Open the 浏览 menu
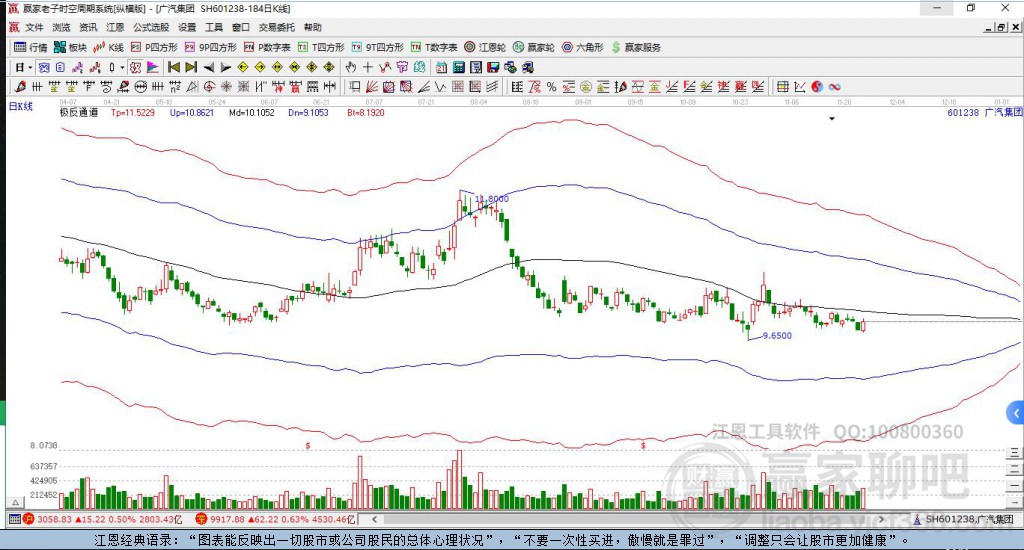 pyautogui.click(x=61, y=27)
